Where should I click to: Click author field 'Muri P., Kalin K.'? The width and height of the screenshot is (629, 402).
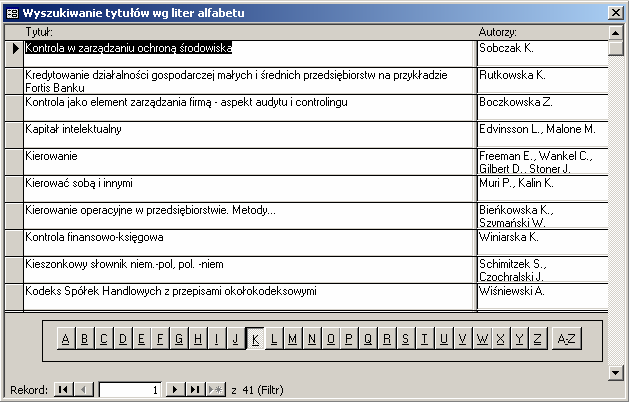(543, 189)
